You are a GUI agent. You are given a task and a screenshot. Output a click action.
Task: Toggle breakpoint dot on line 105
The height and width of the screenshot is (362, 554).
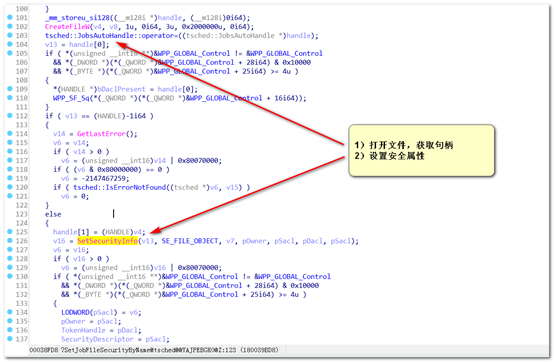(x=10, y=53)
